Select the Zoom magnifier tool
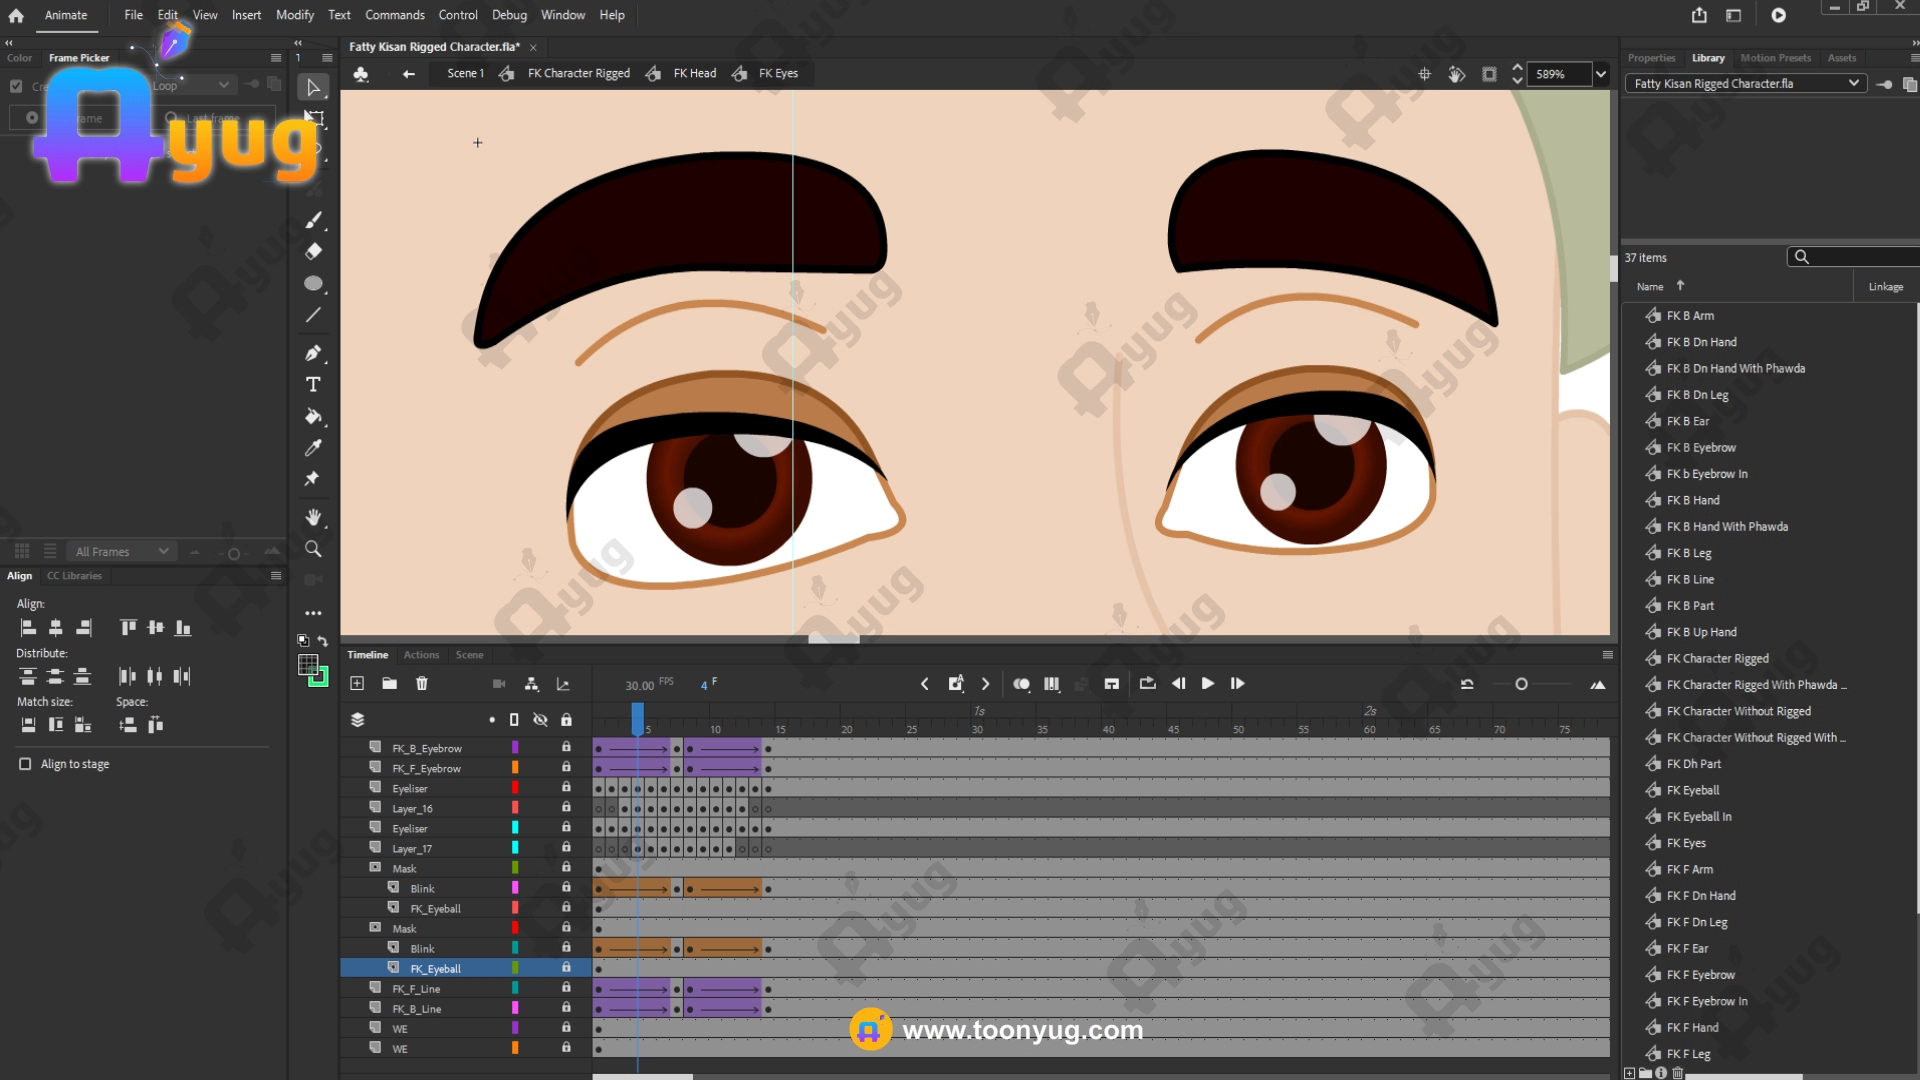 tap(313, 549)
